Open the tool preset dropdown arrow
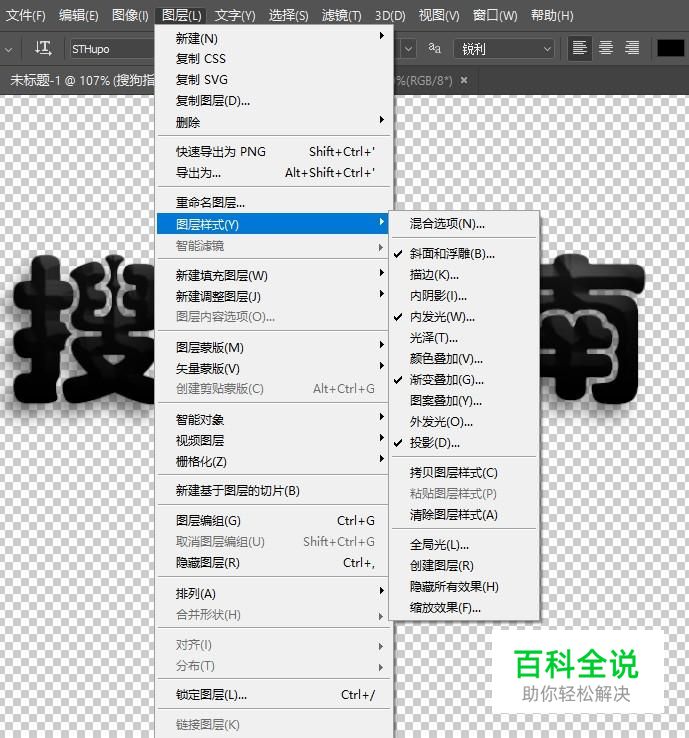689x738 pixels. (x=8, y=49)
